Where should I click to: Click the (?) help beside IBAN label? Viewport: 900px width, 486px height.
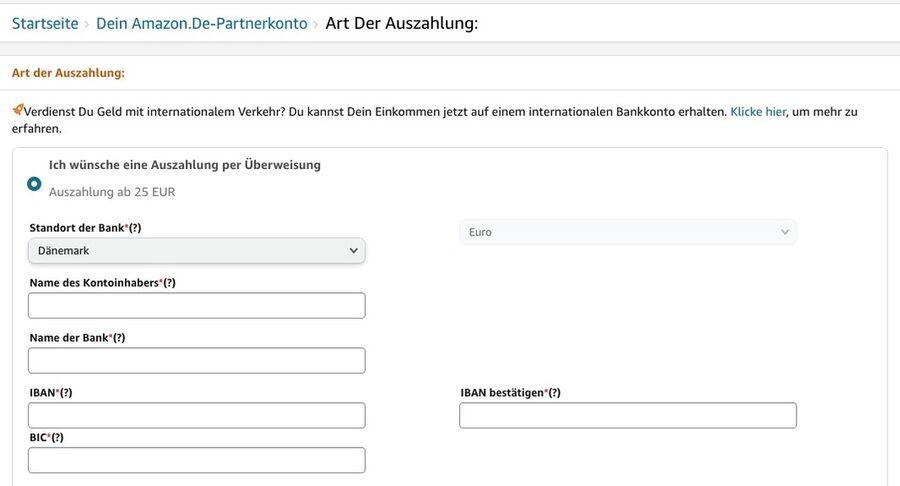(x=65, y=393)
